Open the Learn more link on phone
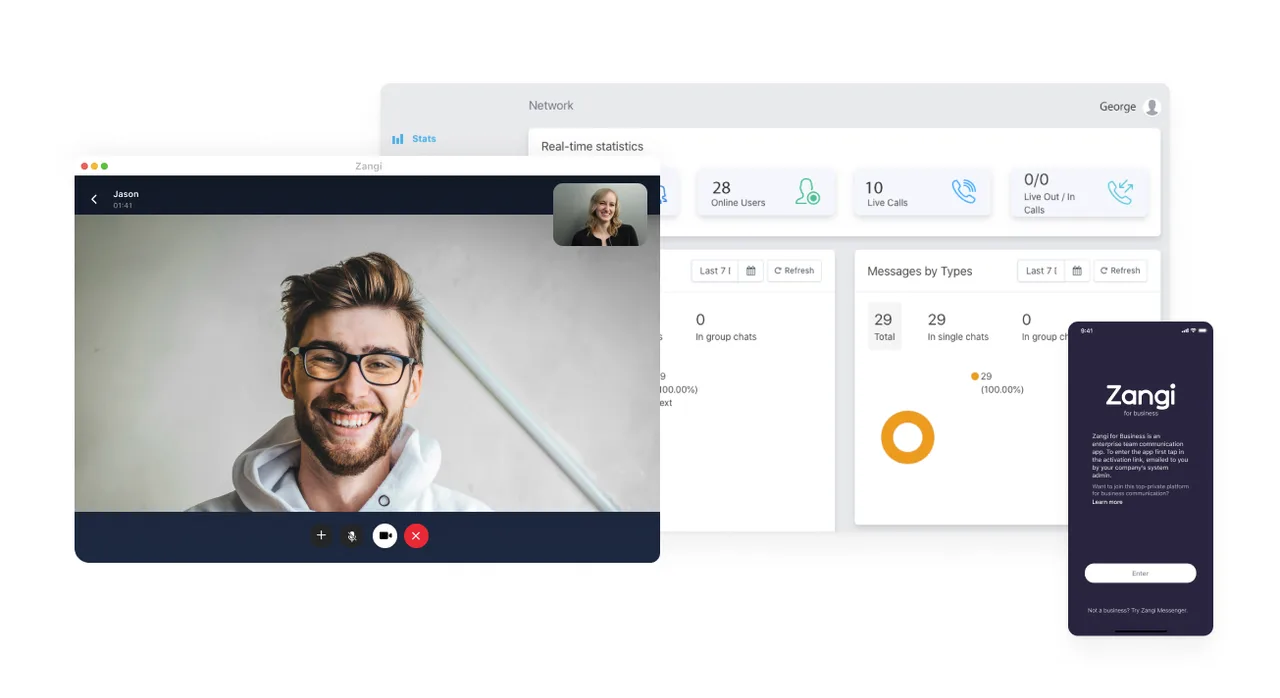Screen dimensions: 1280x698 [x=1107, y=502]
